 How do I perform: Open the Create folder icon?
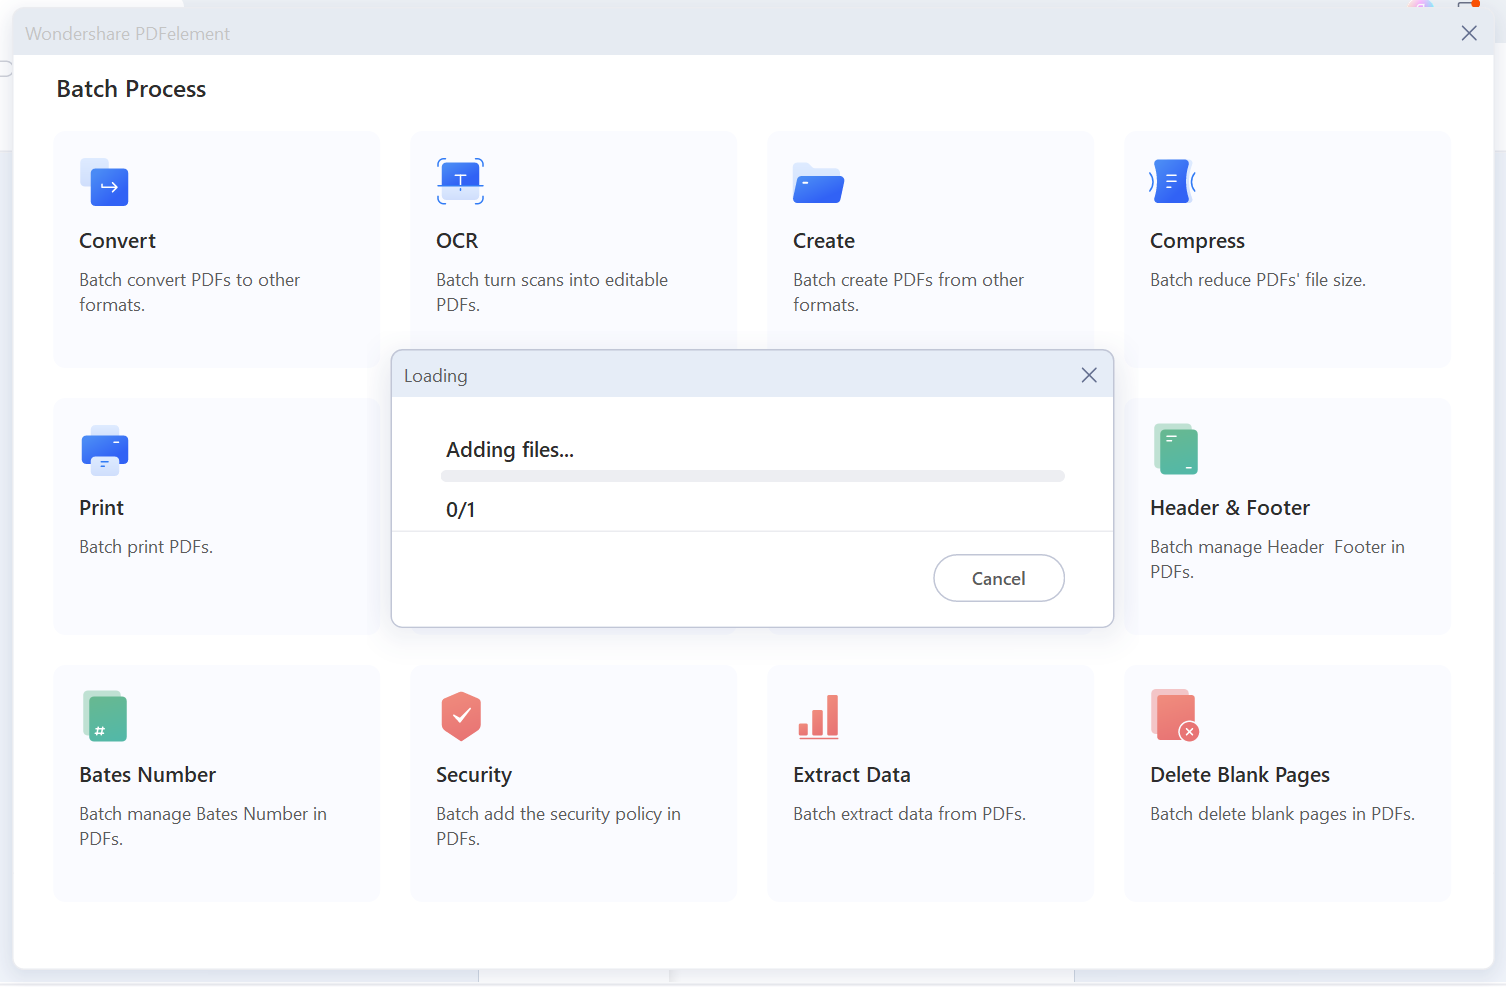pos(818,183)
